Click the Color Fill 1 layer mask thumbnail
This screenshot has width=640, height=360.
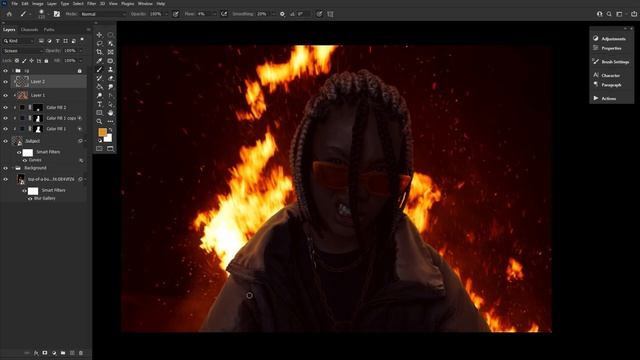point(38,129)
